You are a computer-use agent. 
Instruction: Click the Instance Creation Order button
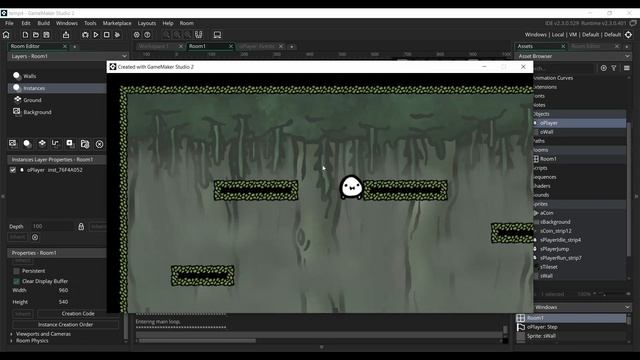pyautogui.click(x=65, y=324)
